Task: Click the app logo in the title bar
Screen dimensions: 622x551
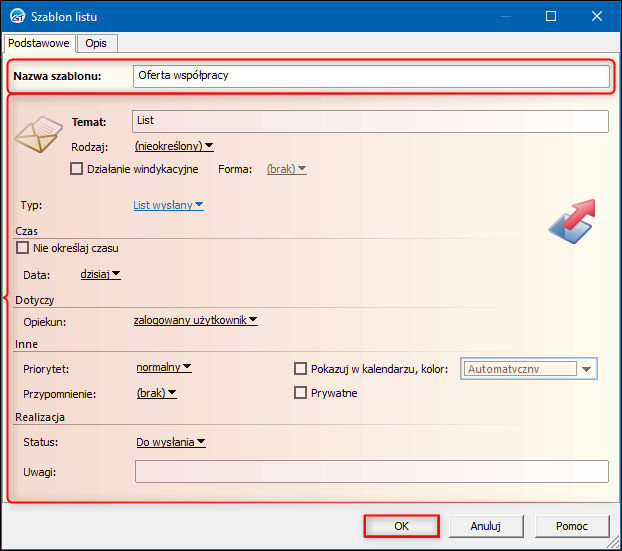Action: pos(17,16)
